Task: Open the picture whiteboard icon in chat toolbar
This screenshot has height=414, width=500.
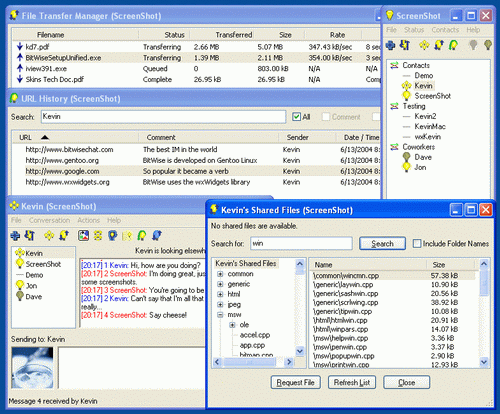Action: coord(83,235)
